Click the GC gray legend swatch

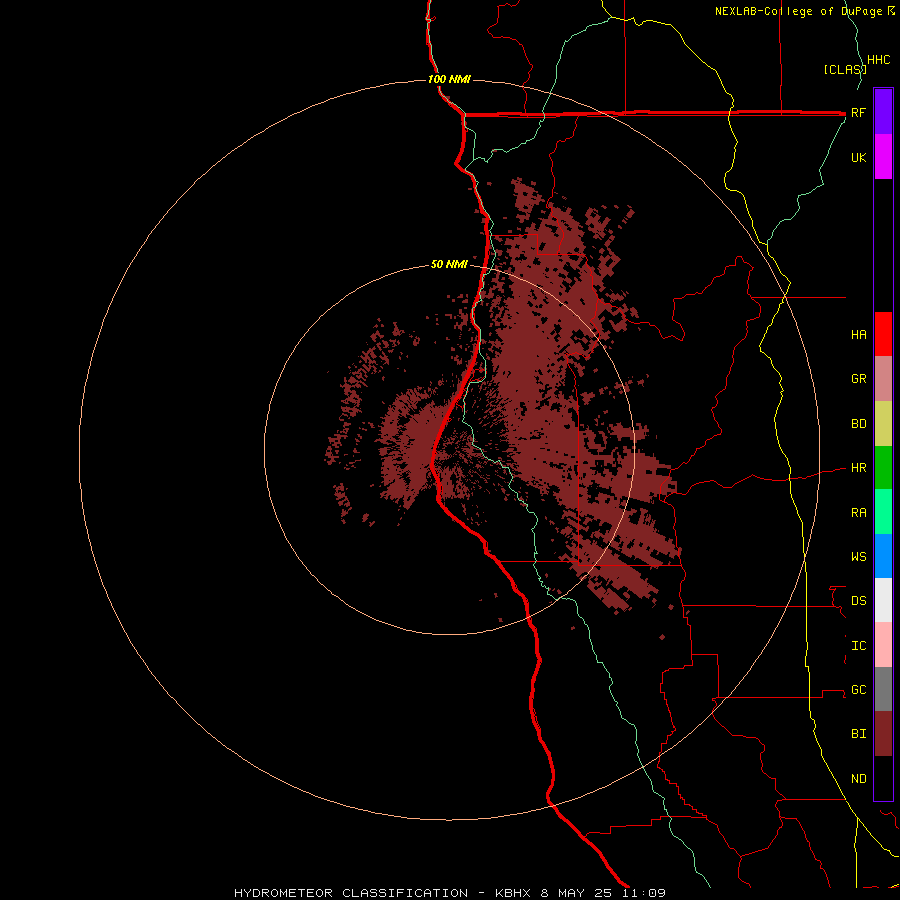pos(883,689)
